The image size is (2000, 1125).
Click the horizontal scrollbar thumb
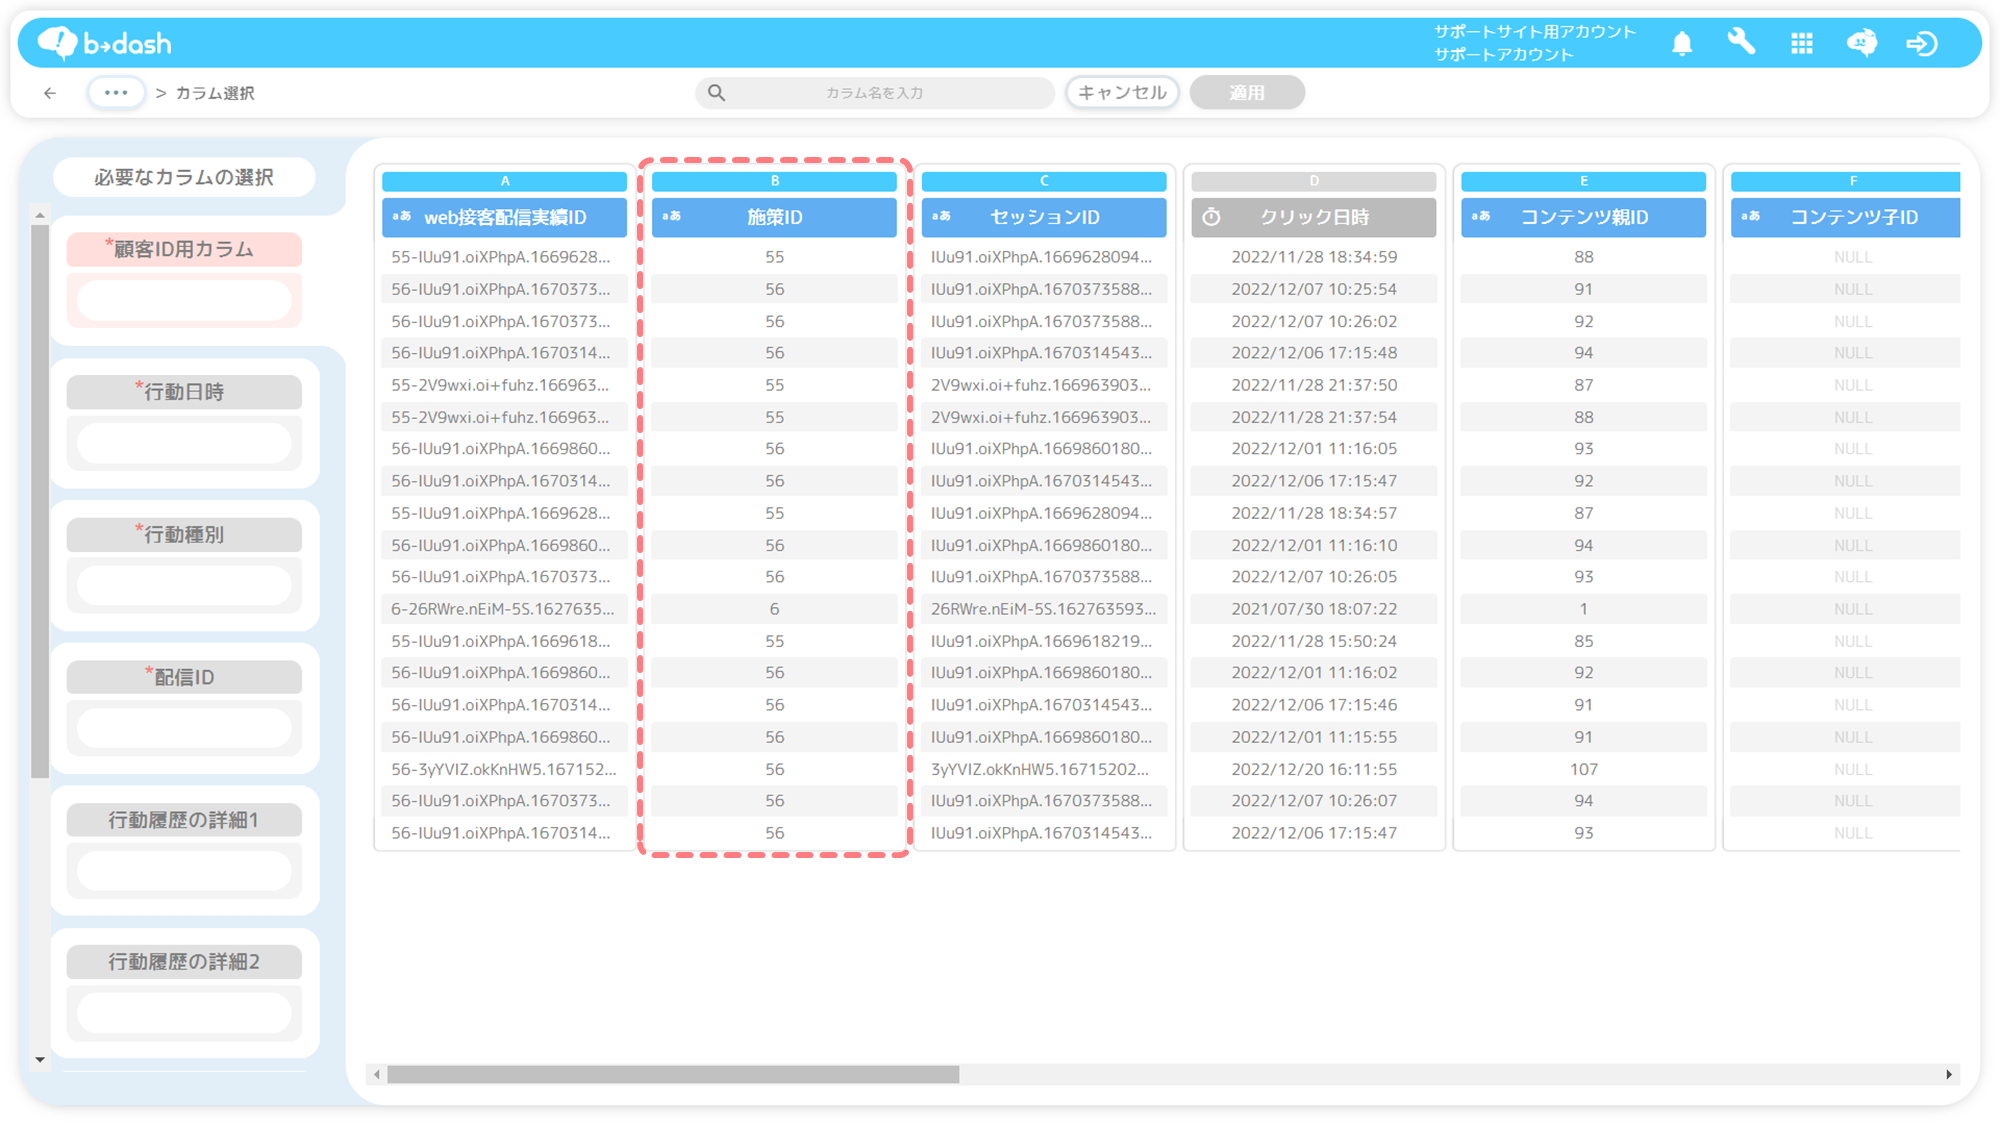[x=672, y=1074]
